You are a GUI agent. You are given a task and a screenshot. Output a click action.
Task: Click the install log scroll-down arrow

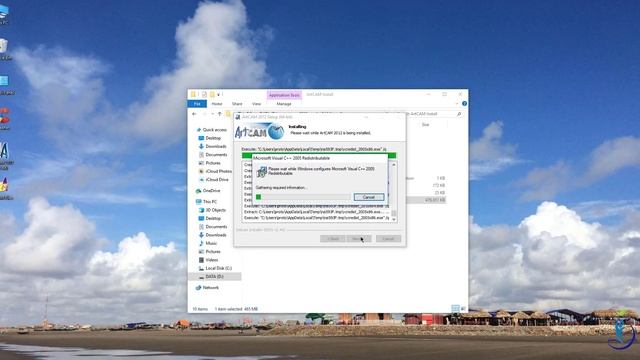point(394,219)
